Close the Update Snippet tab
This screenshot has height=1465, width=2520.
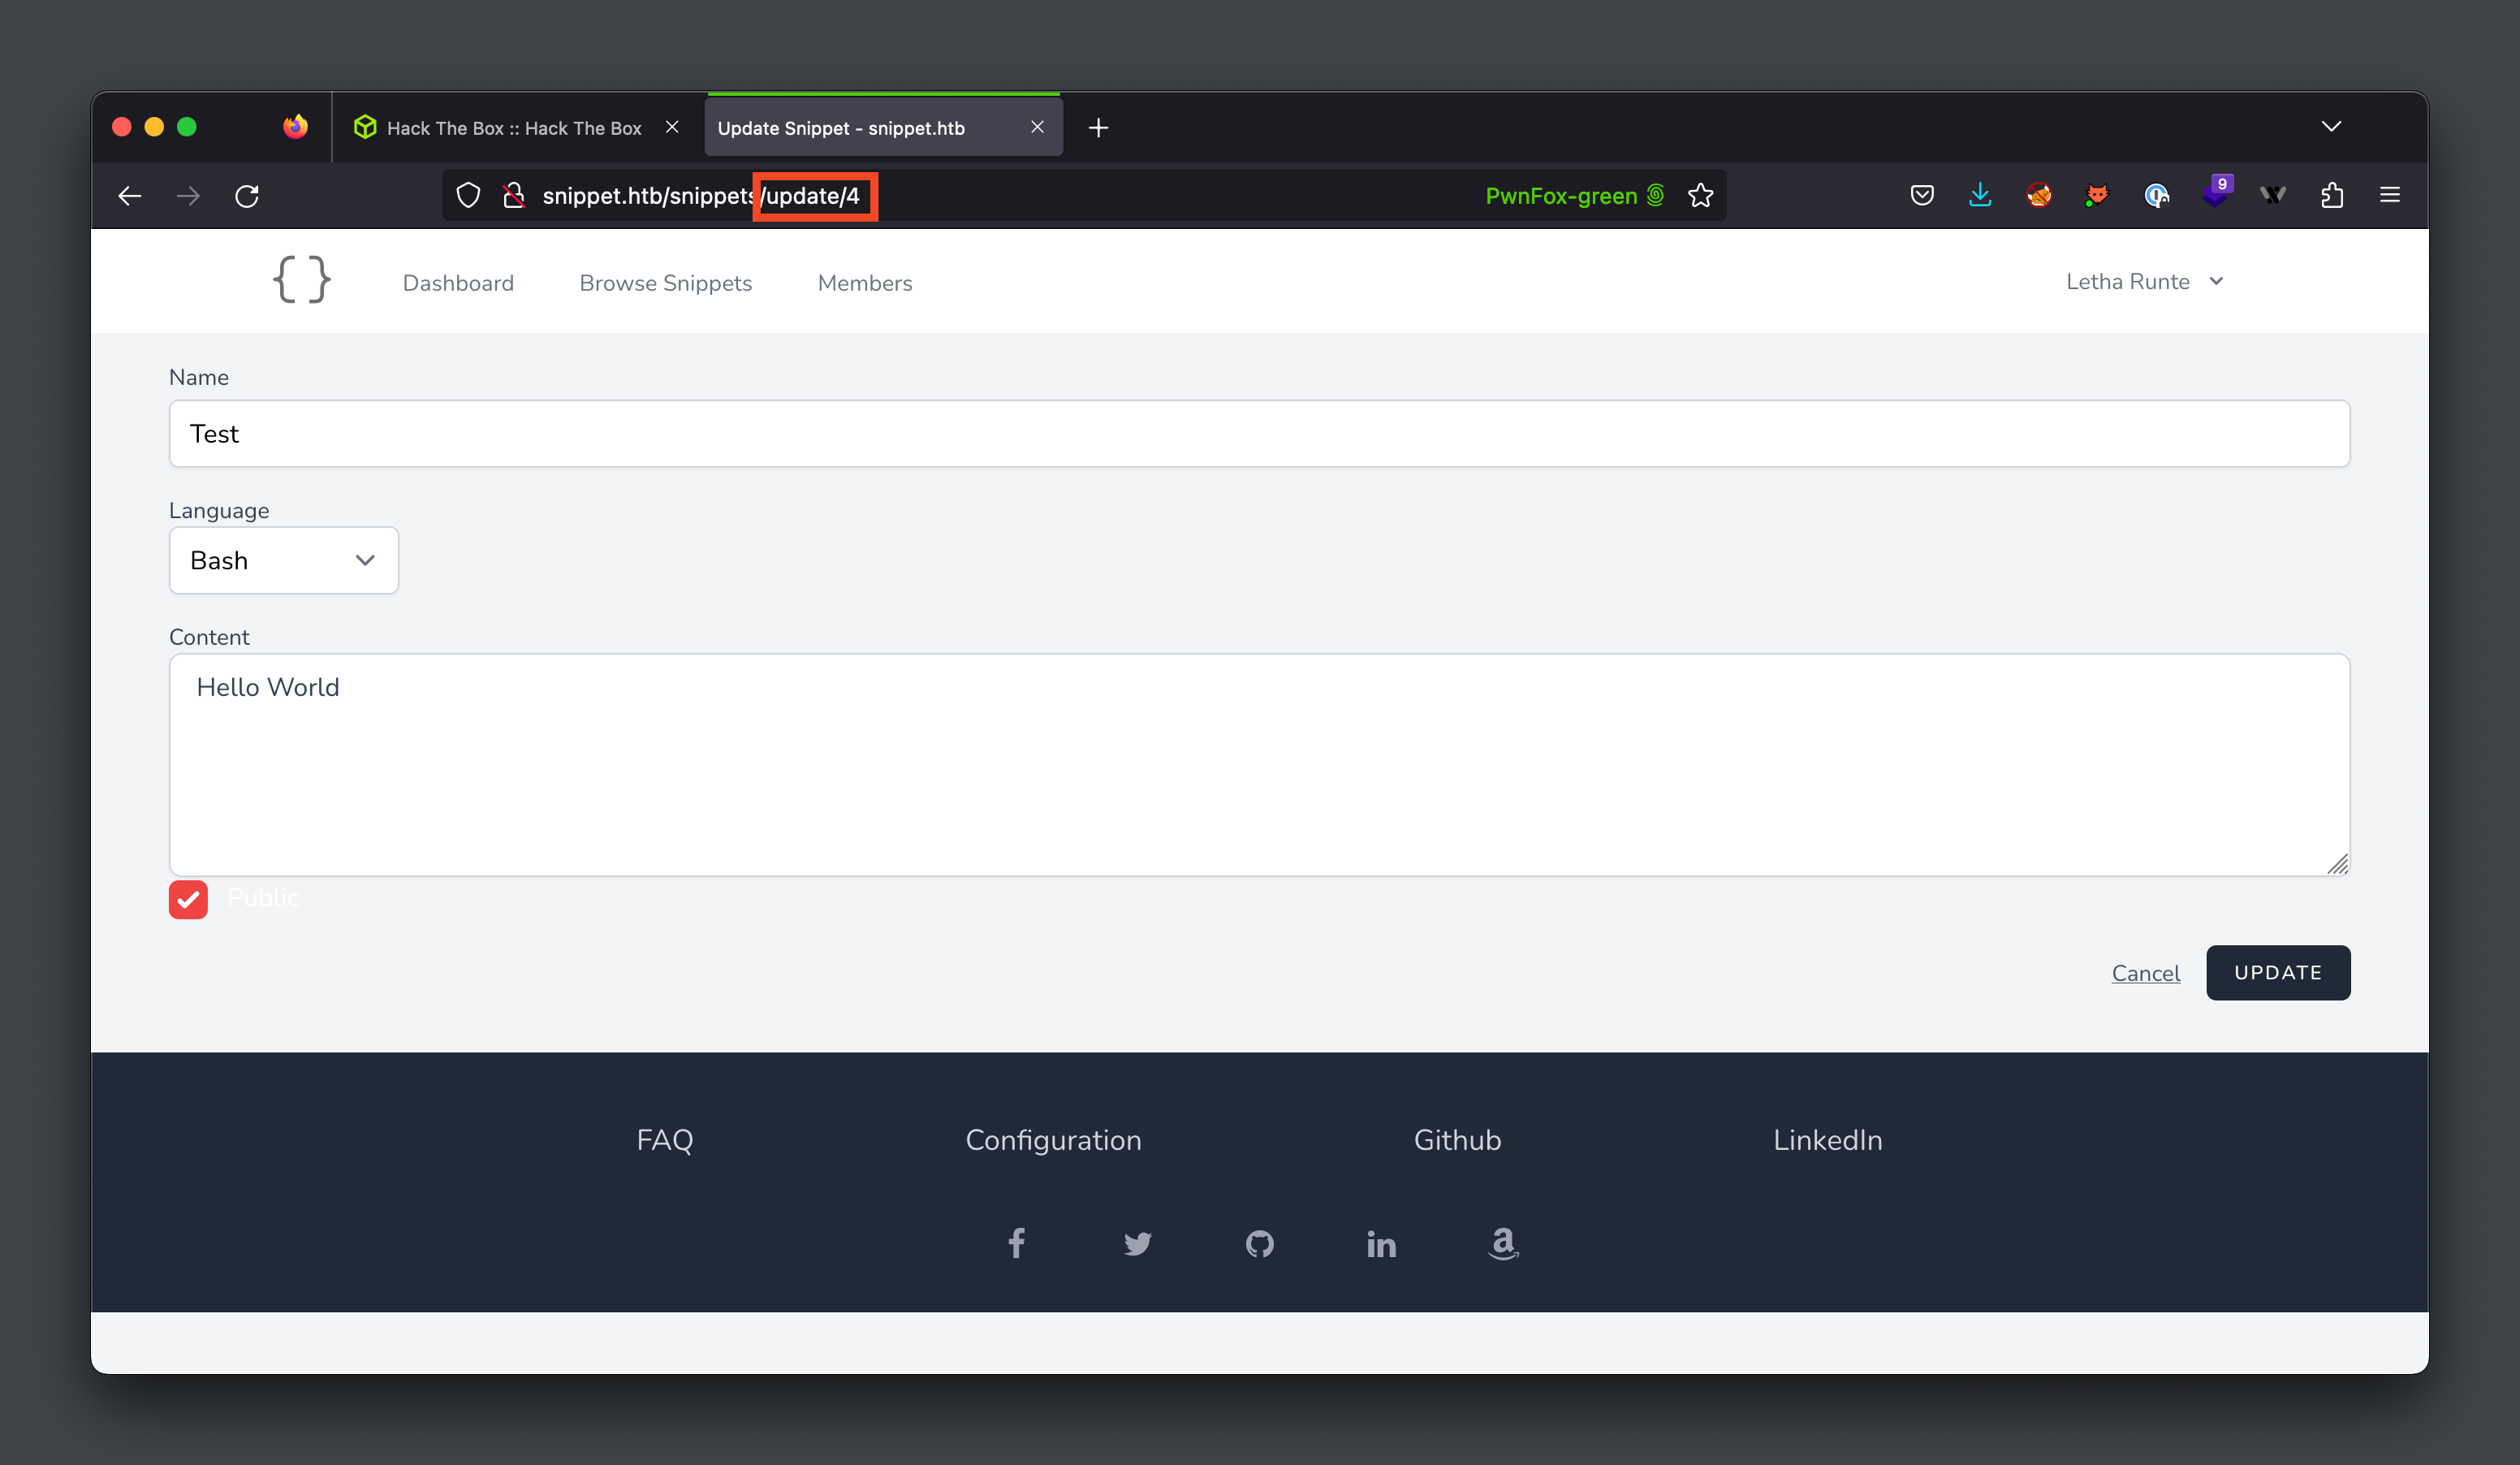1037,127
